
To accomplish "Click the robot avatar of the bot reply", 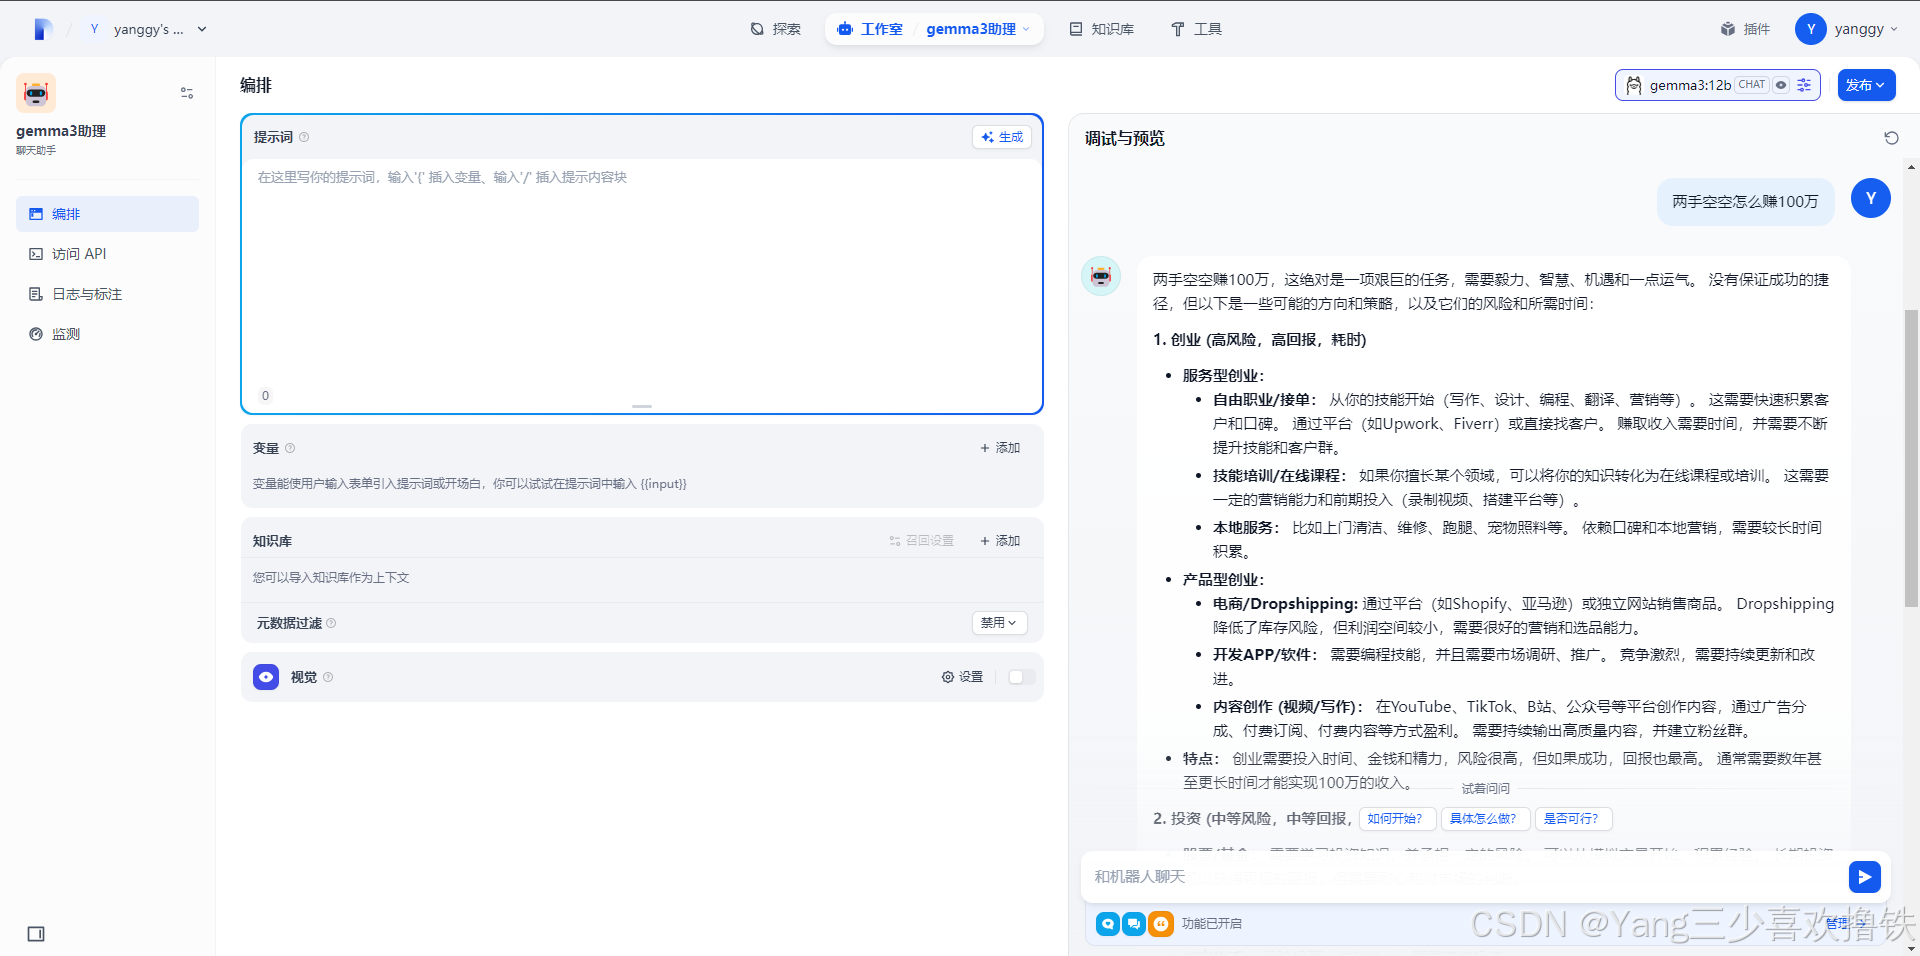I will (x=1101, y=276).
